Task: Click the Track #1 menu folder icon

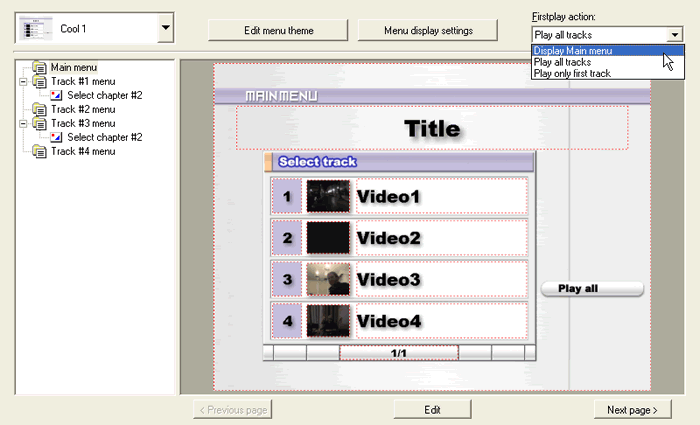Action: (x=39, y=82)
